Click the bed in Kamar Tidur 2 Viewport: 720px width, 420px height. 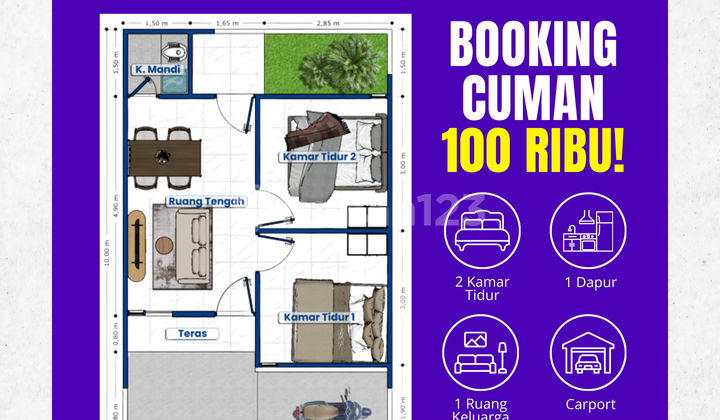pos(337,156)
